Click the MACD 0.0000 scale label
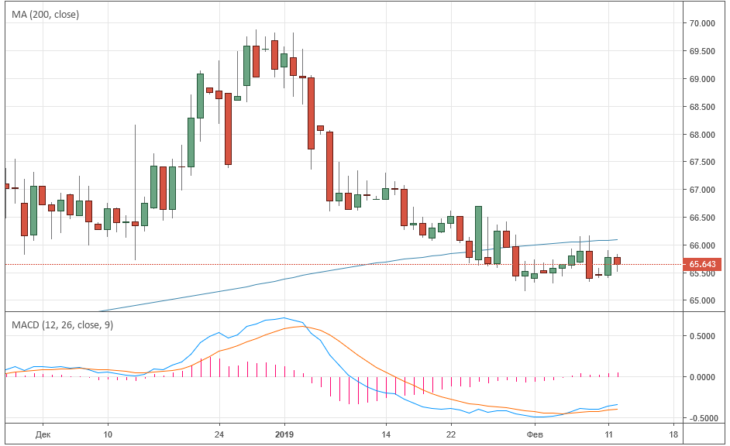730x446 pixels. coord(702,377)
